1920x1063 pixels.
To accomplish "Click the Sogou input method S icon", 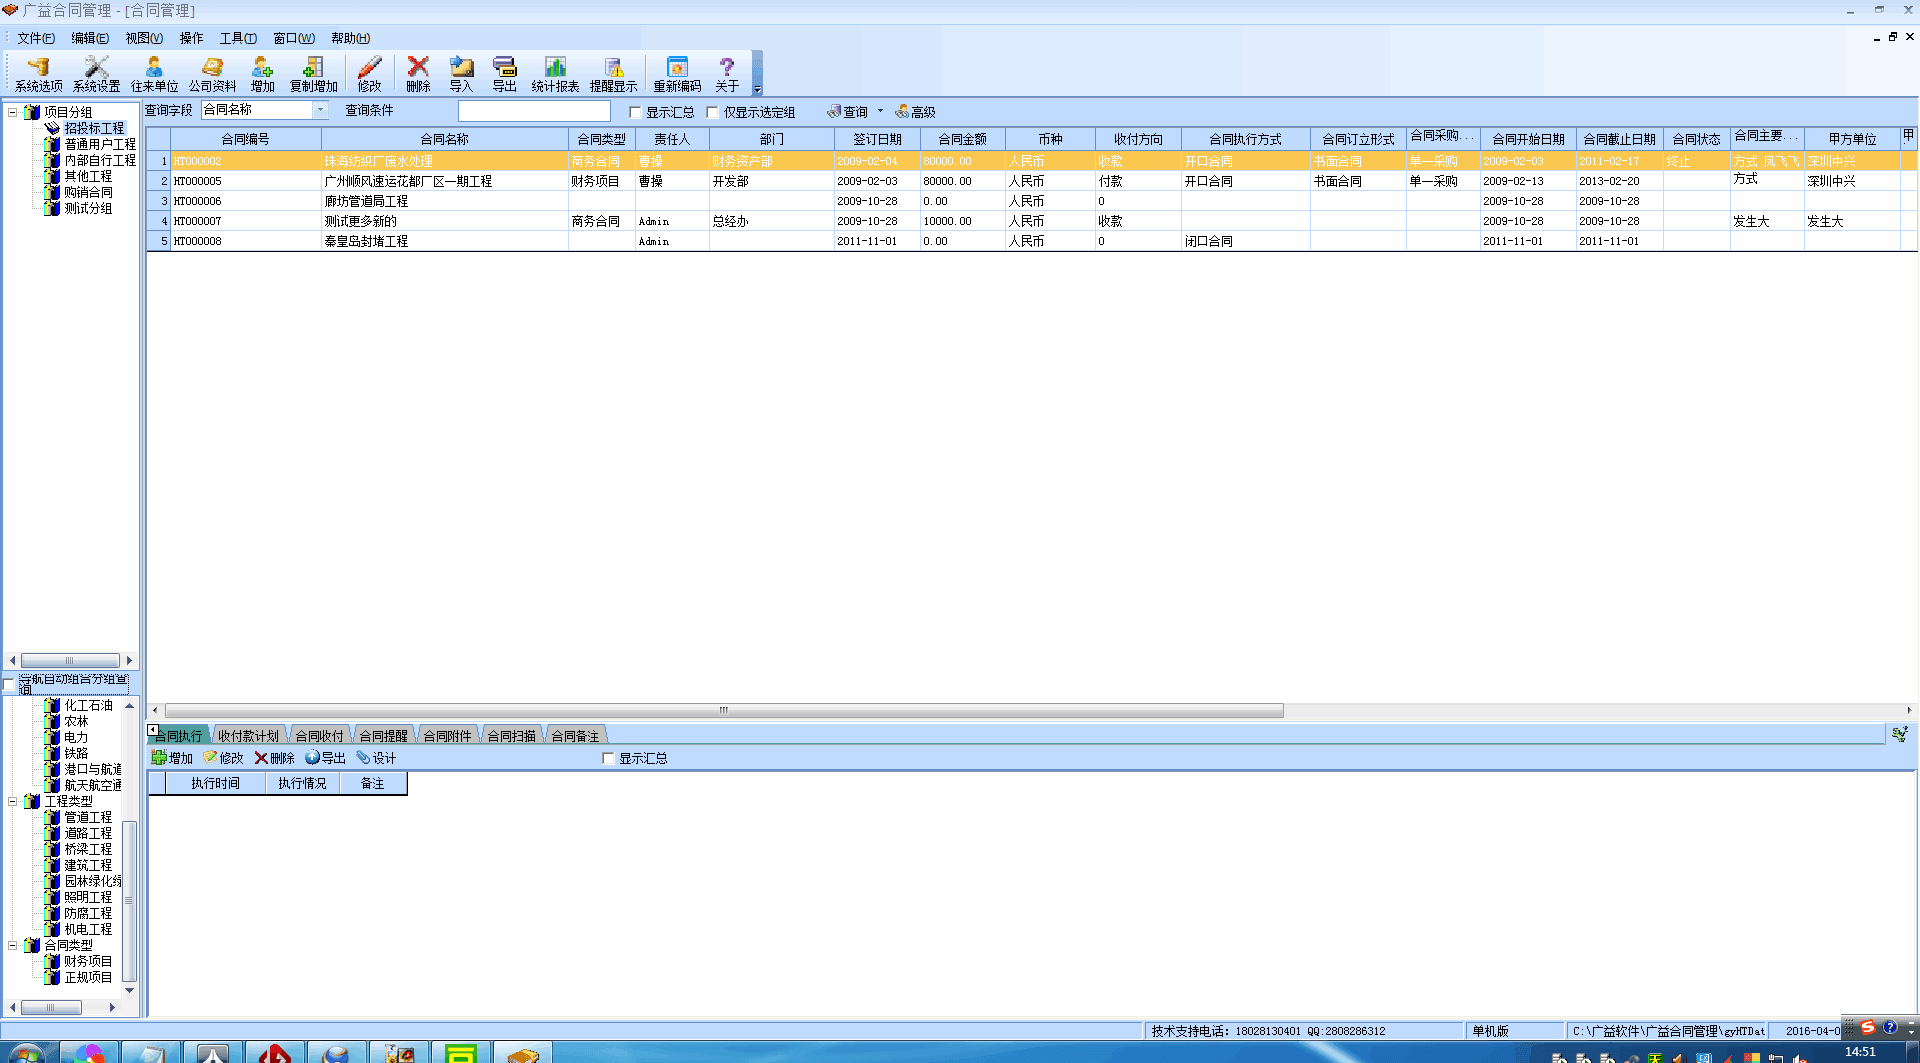I will pyautogui.click(x=1867, y=1027).
